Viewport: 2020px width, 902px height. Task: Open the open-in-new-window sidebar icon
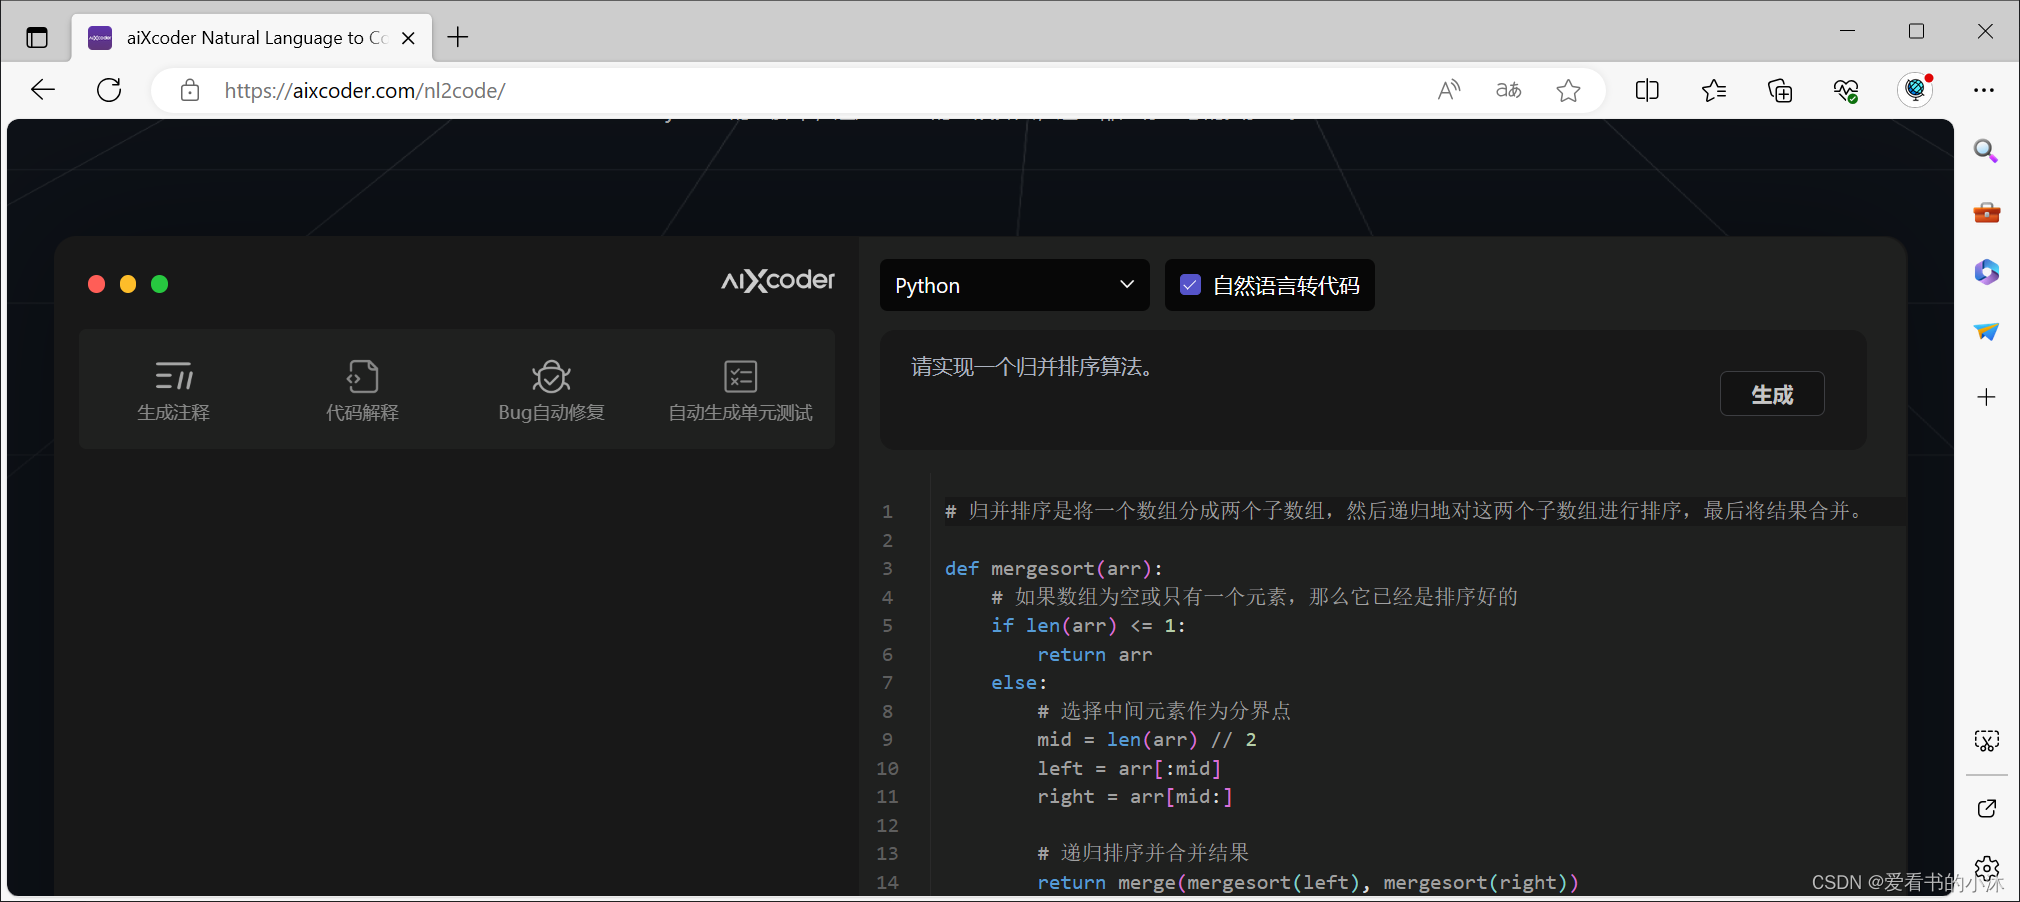(x=1986, y=808)
